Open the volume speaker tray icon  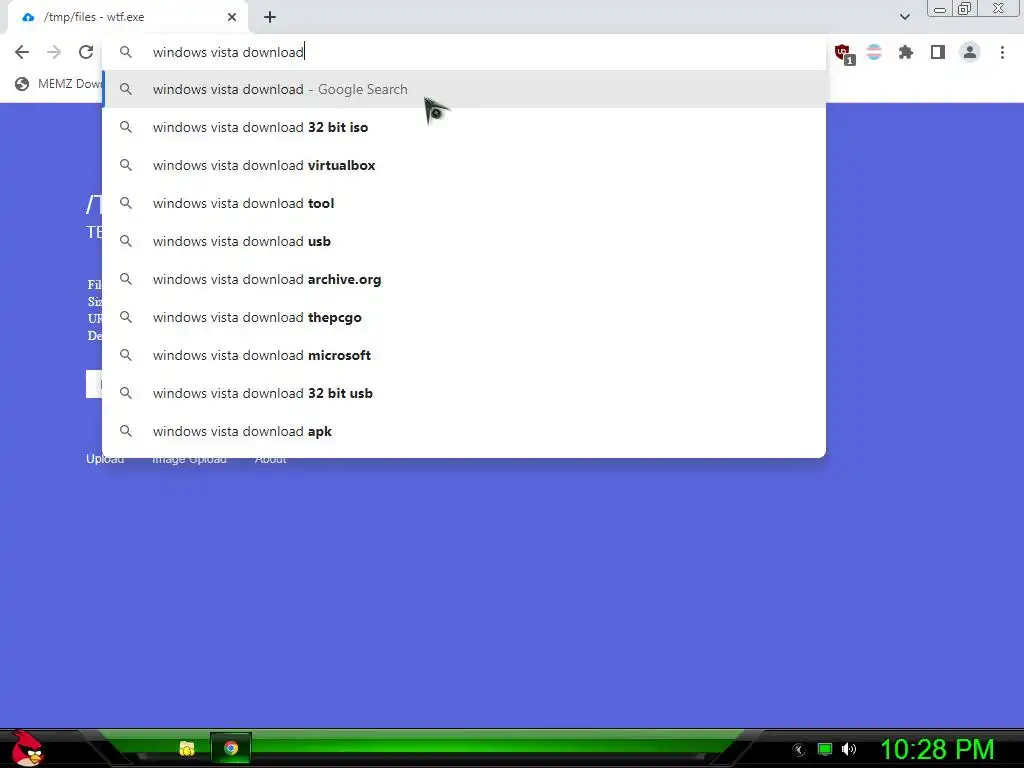[x=849, y=749]
